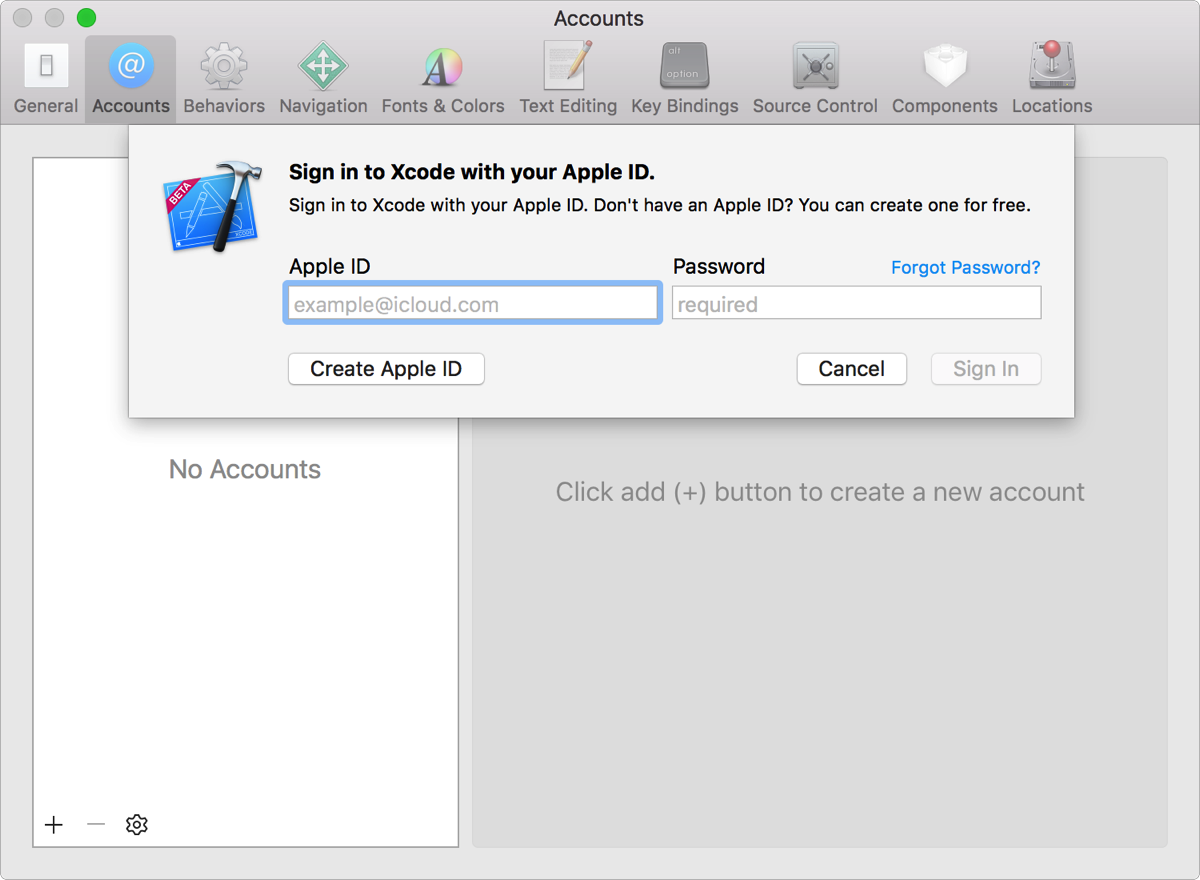Click the add (+) account button

(x=54, y=824)
